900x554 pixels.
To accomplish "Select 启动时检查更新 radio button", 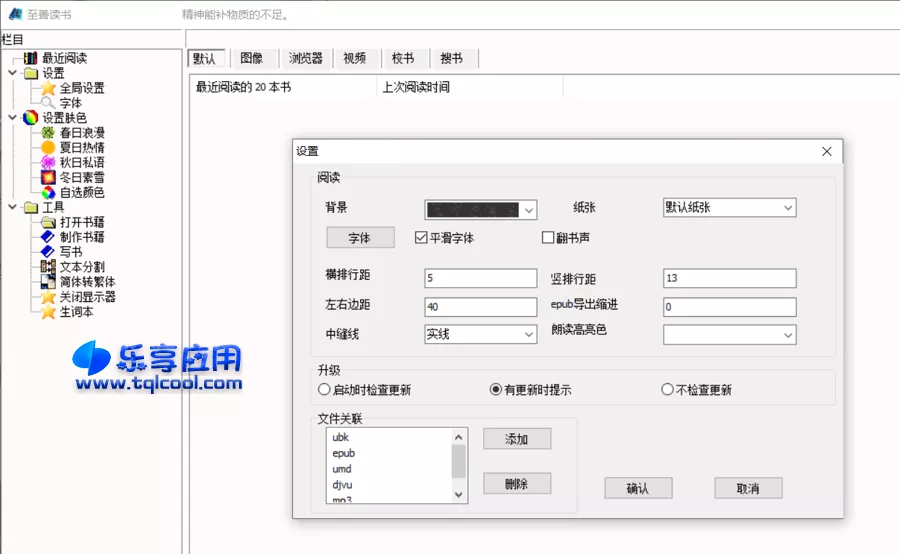I will [324, 389].
